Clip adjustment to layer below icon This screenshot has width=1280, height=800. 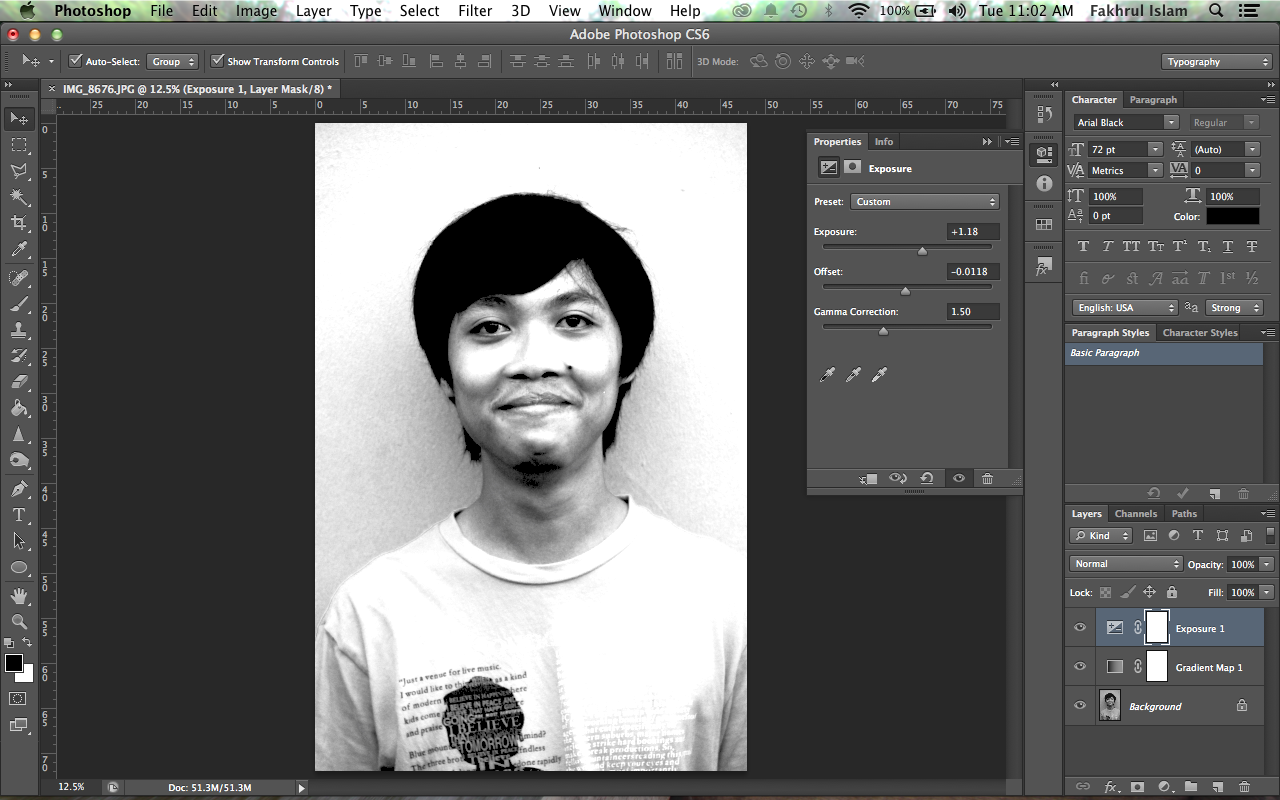point(868,479)
